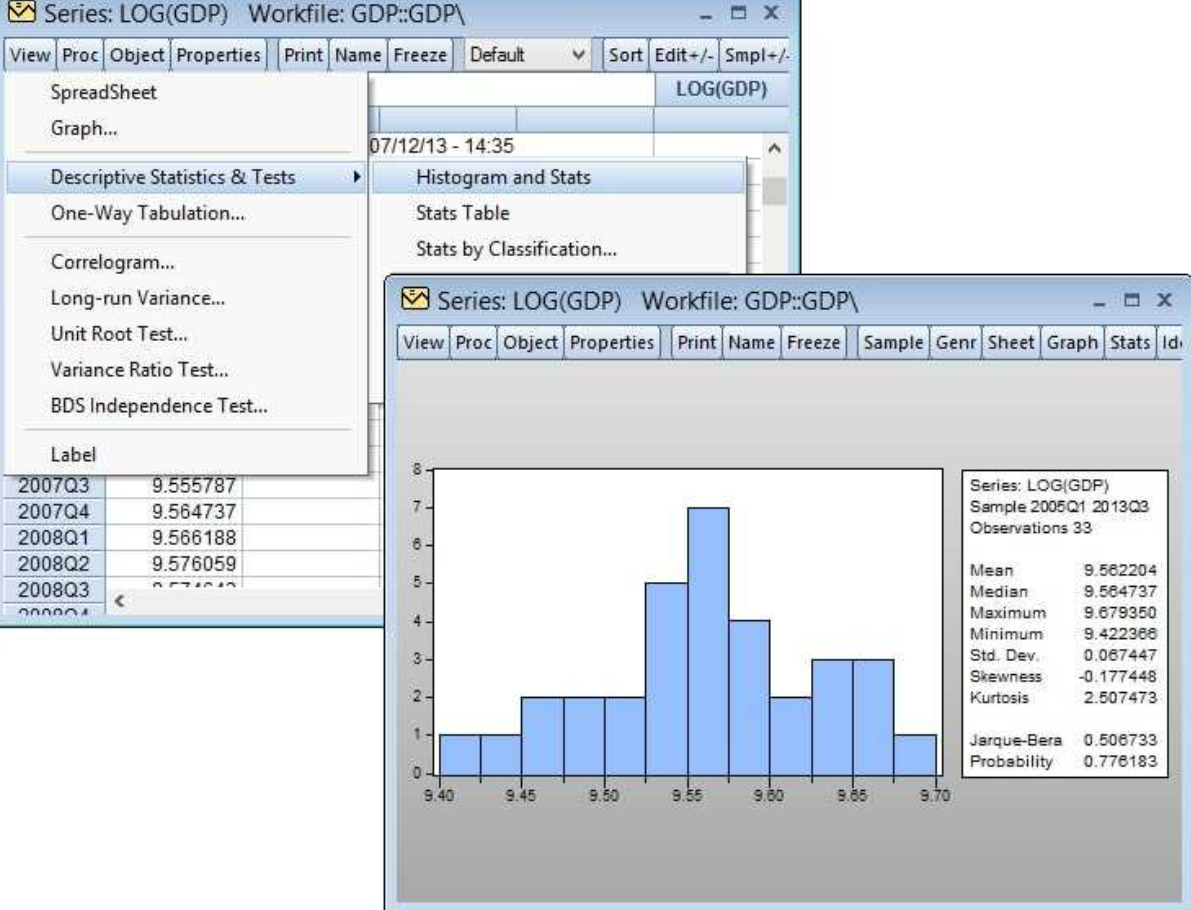Click the Smpl+/- button
This screenshot has width=1191, height=910.
[756, 55]
